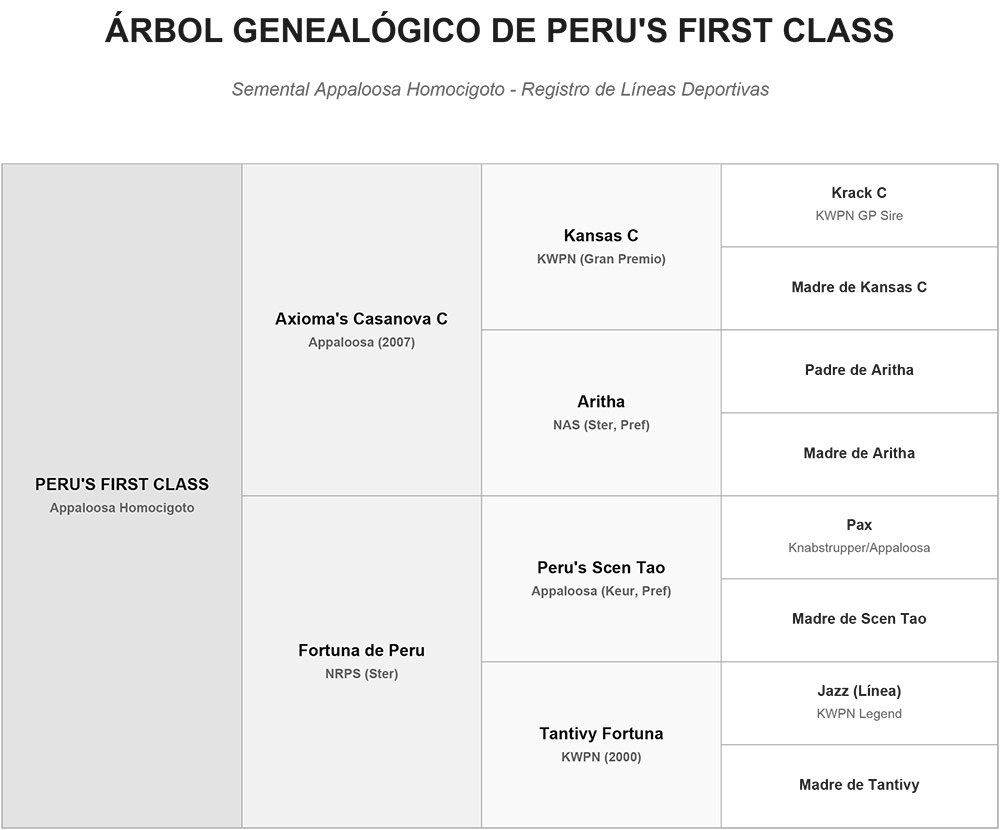Screen dimensions: 1000x830
Task: Open the Krack C ancestor cell
Action: (860, 205)
